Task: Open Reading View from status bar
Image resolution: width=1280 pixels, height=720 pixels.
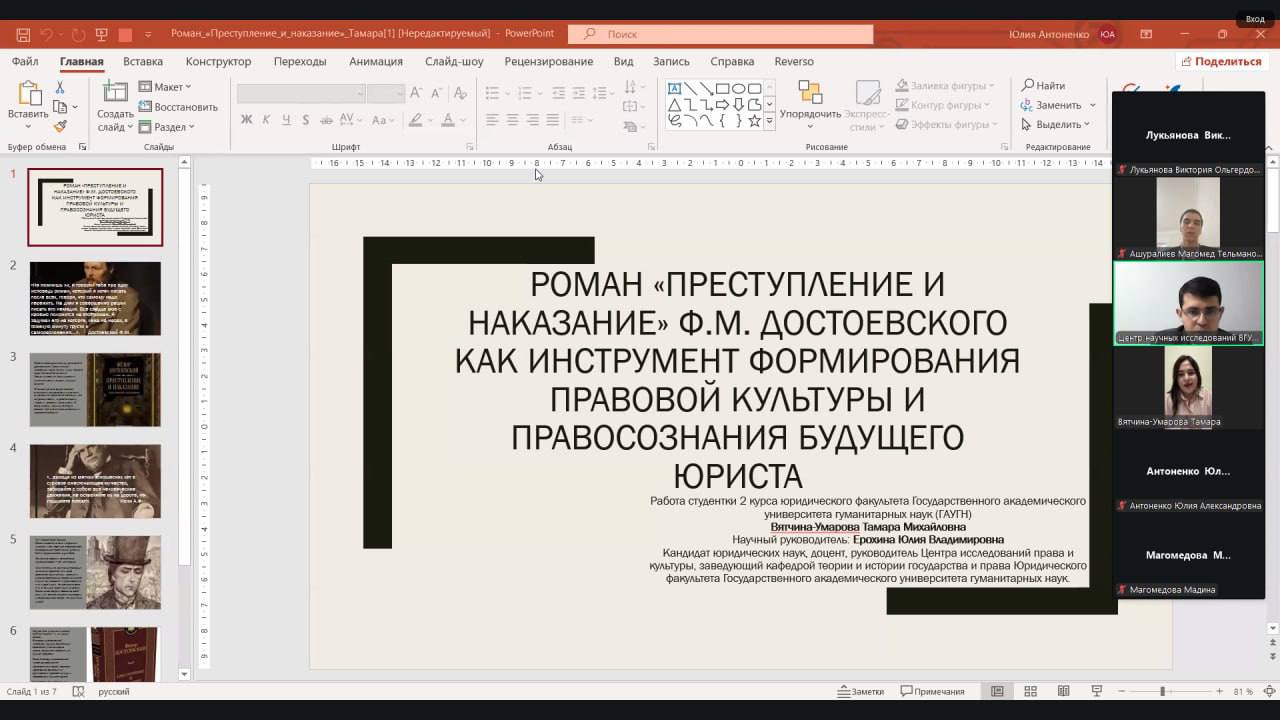Action: click(x=1063, y=691)
